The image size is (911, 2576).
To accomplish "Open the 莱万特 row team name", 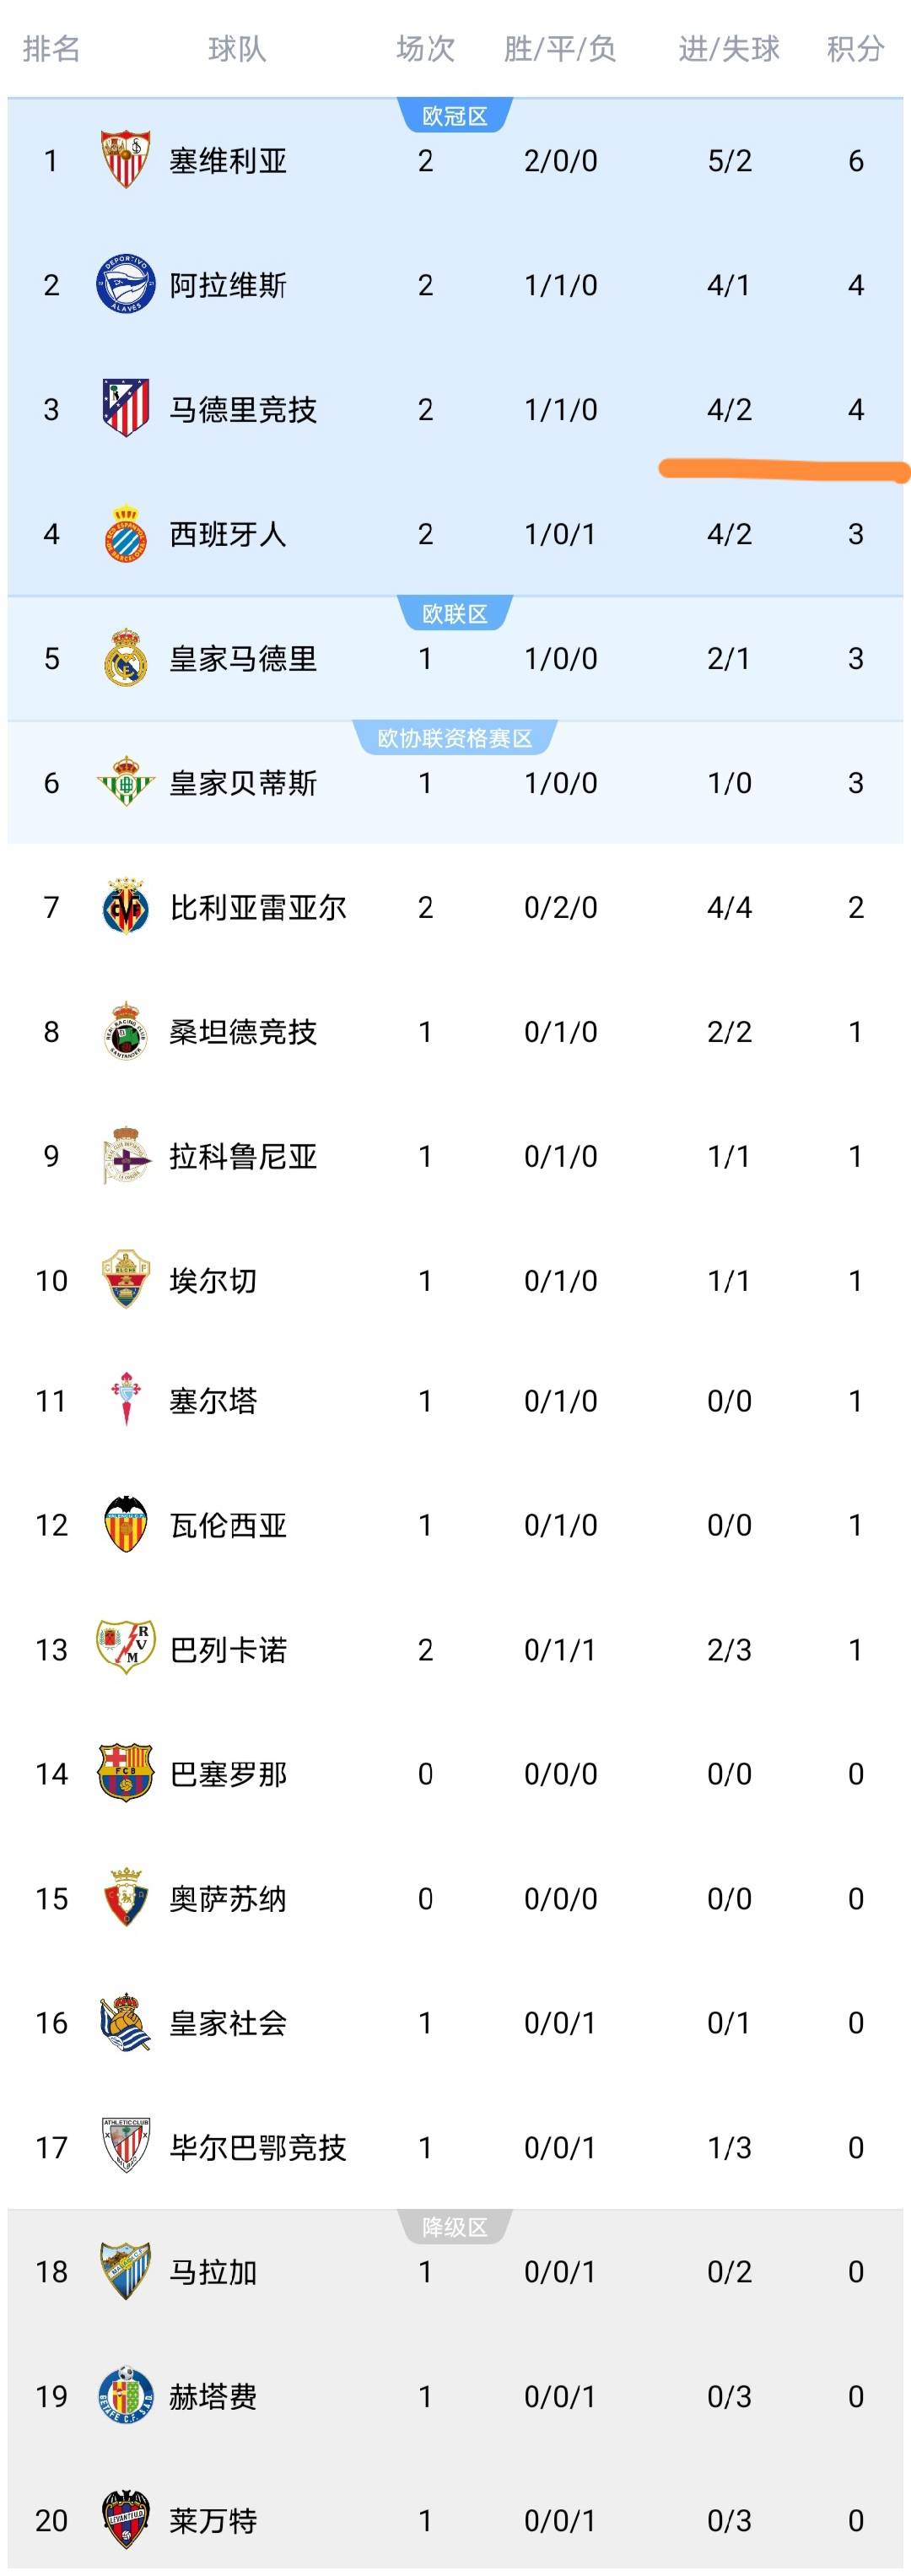I will tap(213, 2520).
